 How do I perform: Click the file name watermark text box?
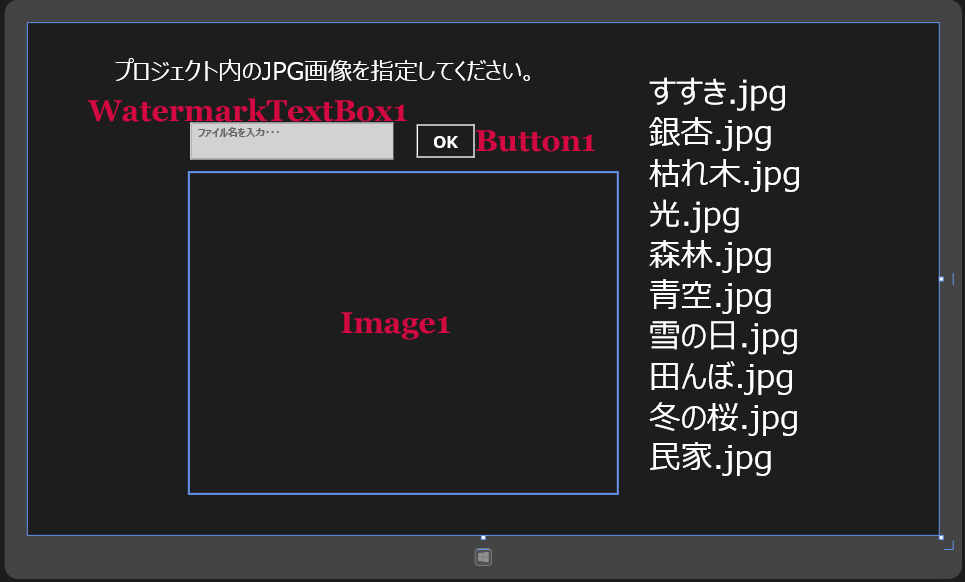pyautogui.click(x=292, y=141)
